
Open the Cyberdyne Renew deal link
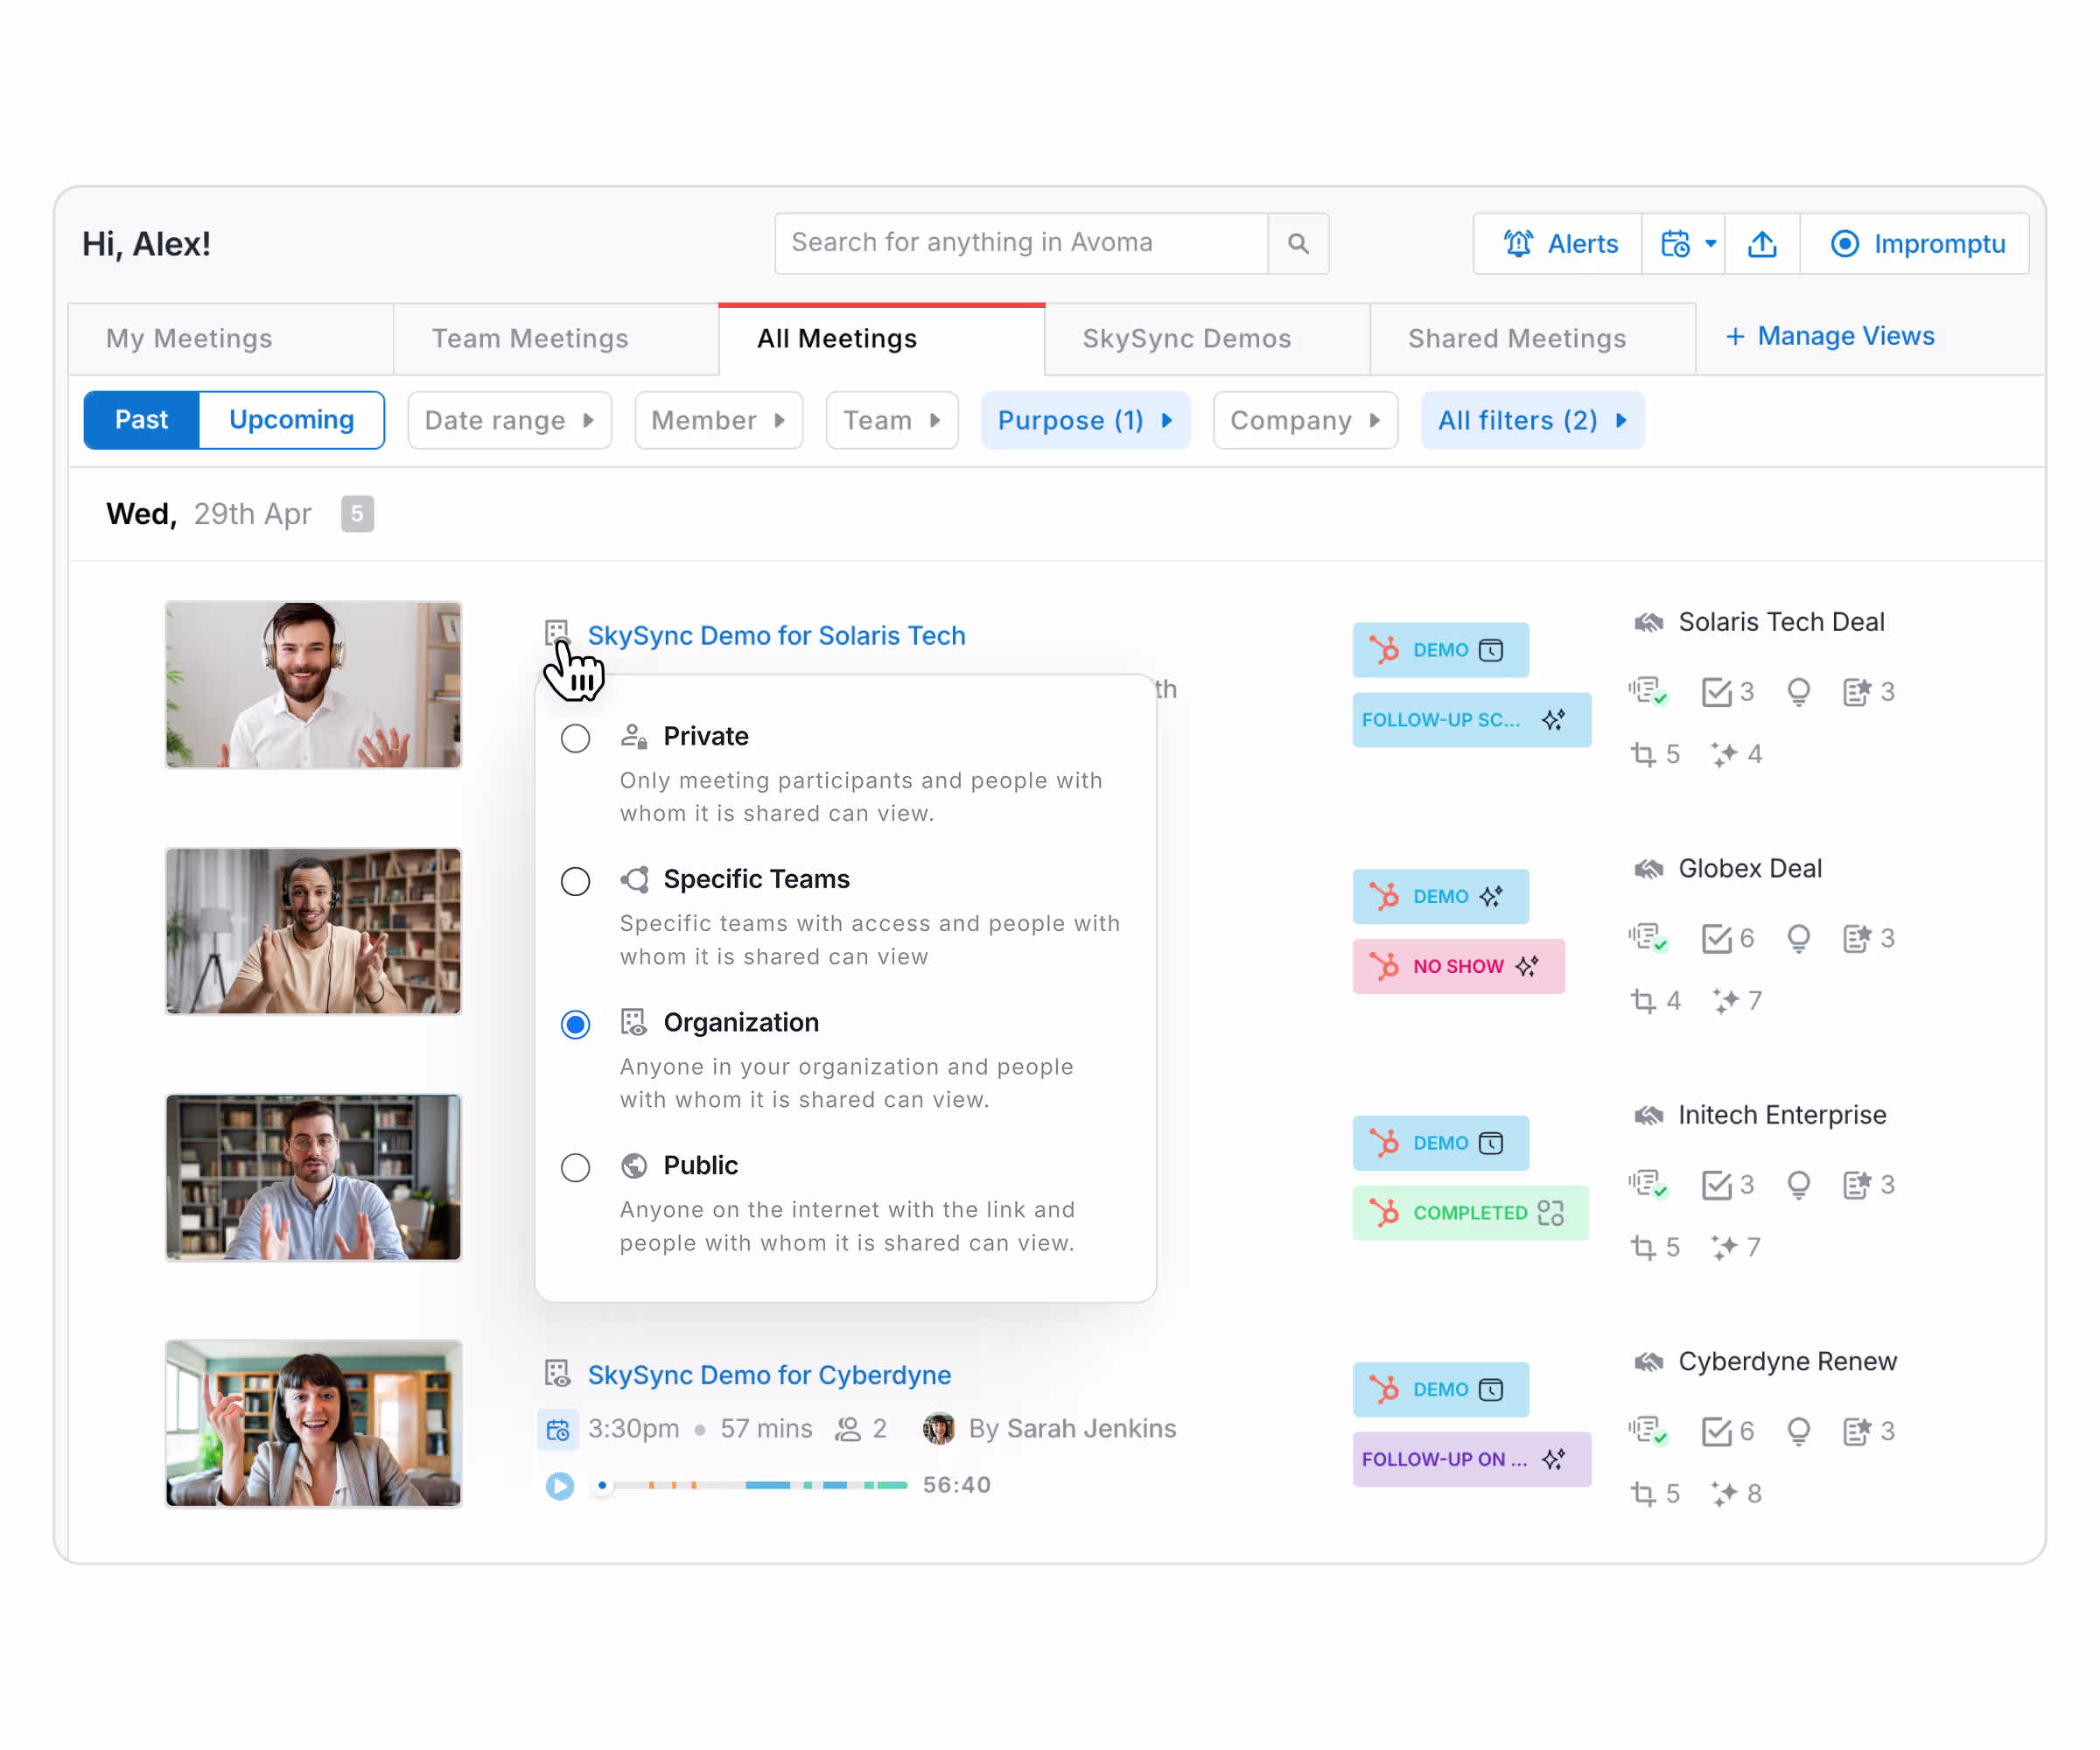[1765, 1361]
